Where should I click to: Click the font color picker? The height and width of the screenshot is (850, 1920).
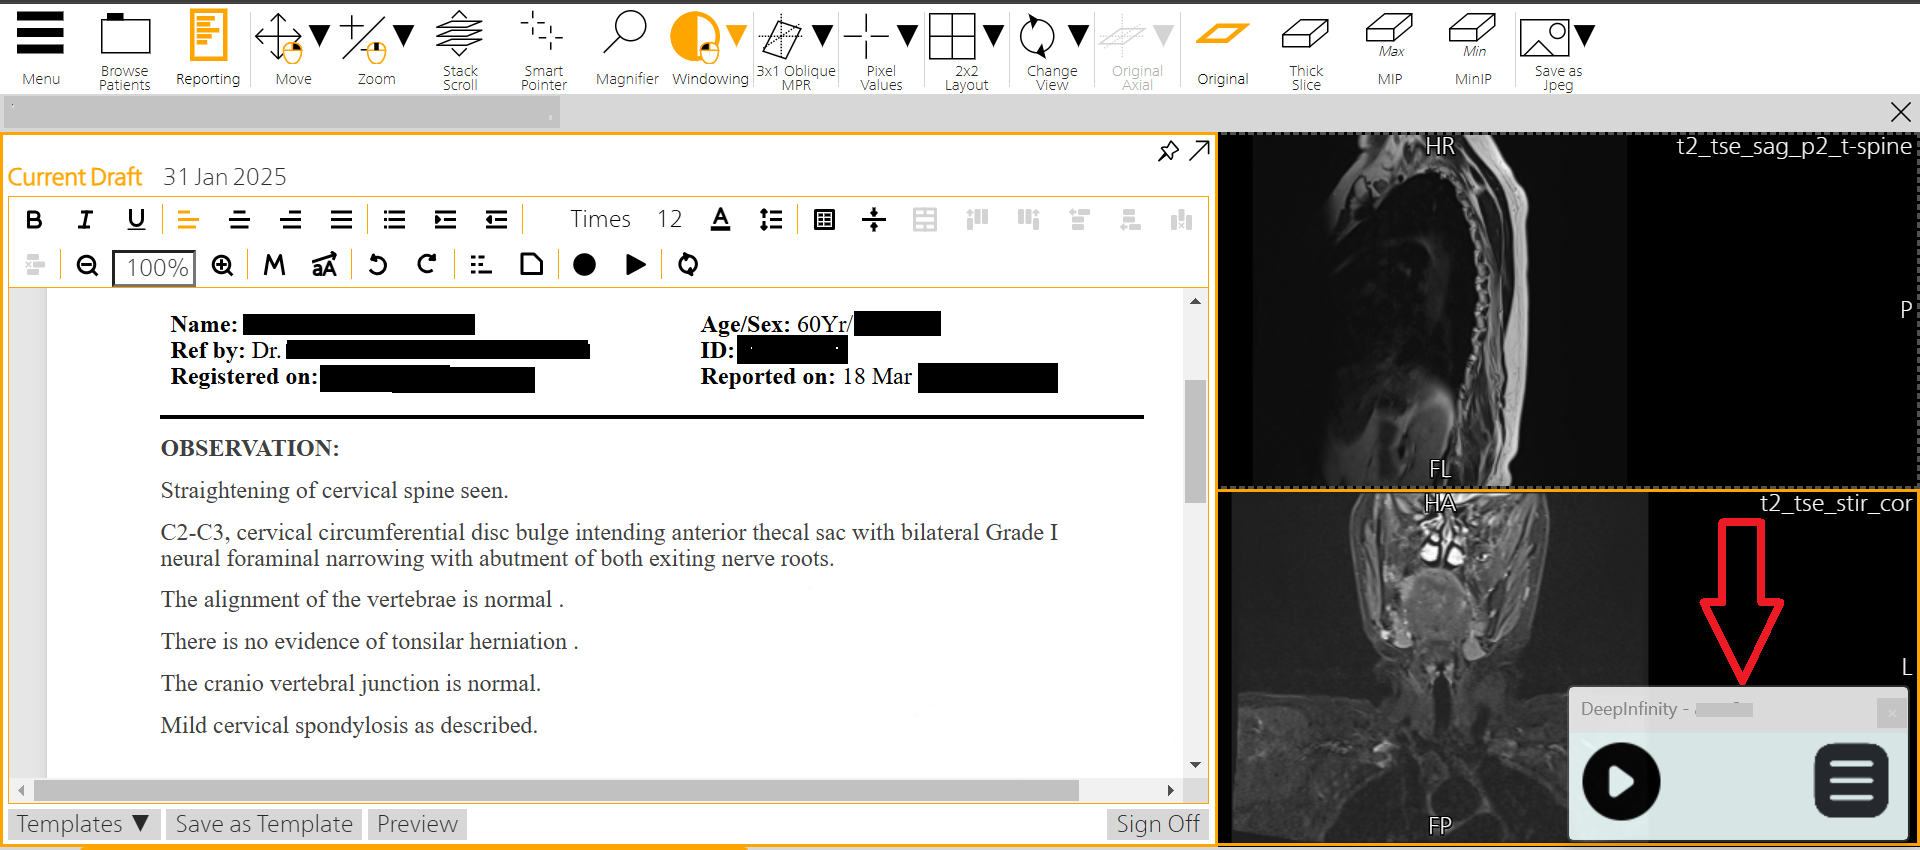pos(720,220)
